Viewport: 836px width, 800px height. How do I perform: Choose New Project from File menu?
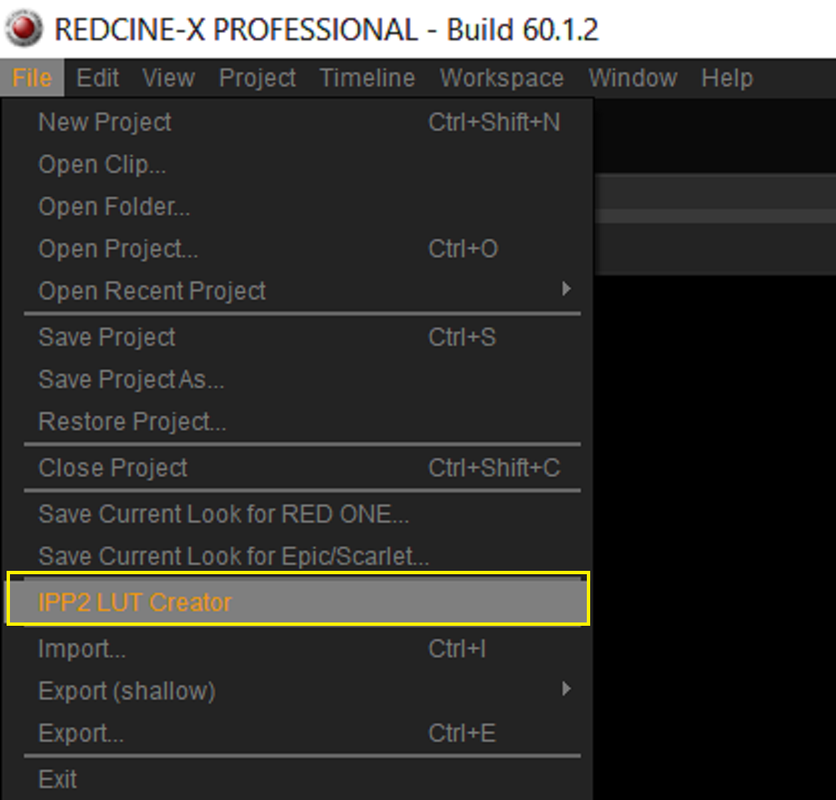[x=299, y=122]
